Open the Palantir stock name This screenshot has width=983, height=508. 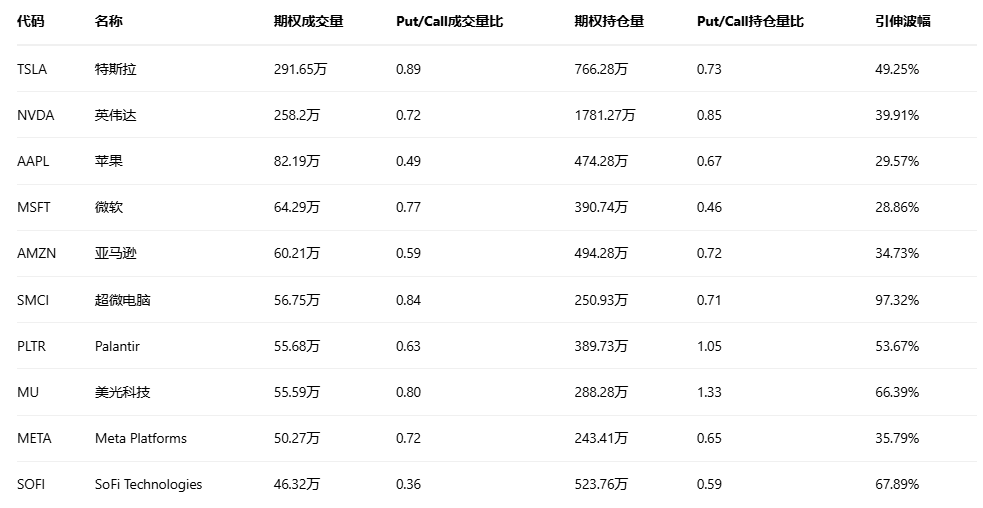click(x=117, y=346)
